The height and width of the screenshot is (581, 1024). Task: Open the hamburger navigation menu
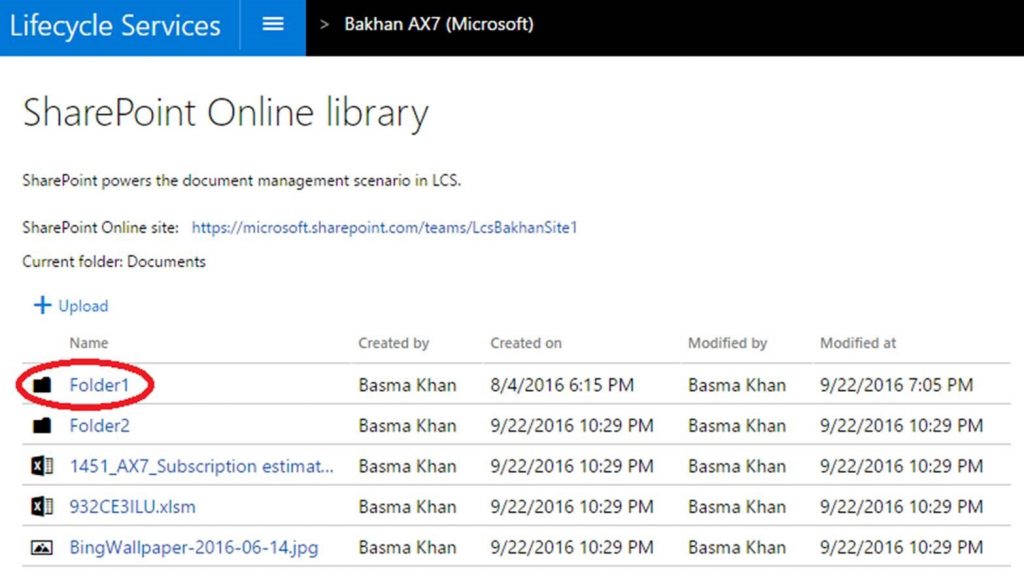(273, 24)
